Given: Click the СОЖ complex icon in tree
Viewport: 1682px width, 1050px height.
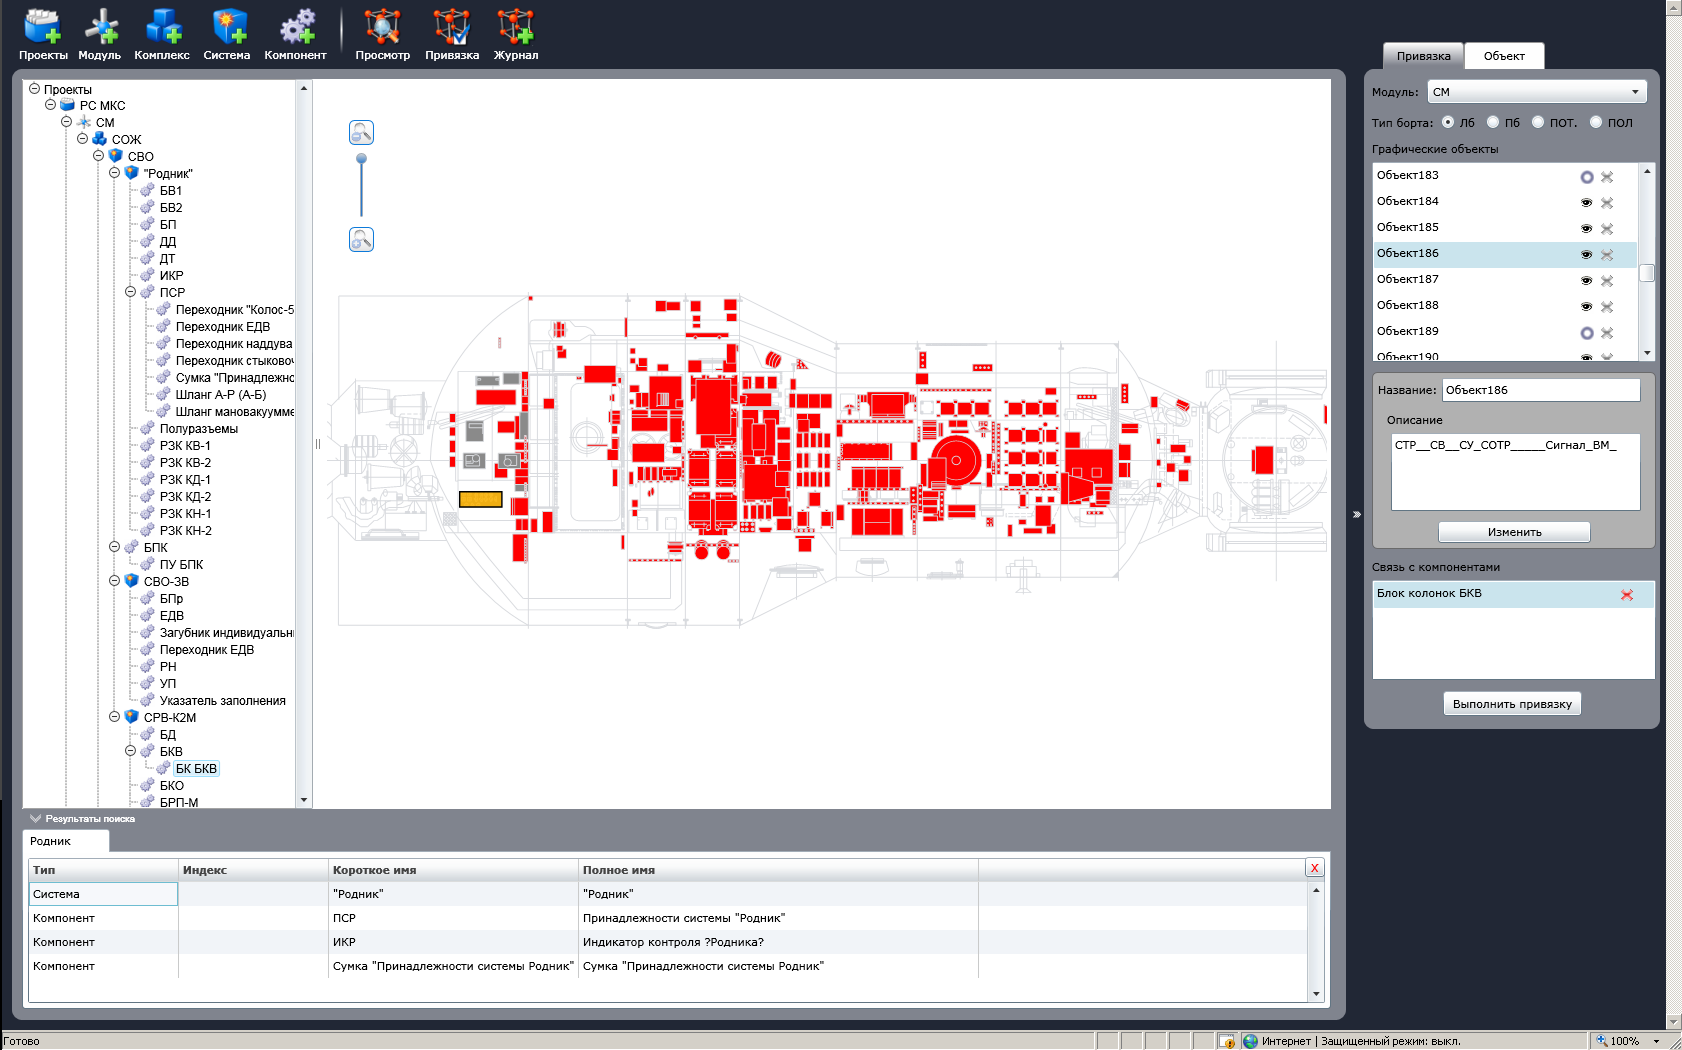Looking at the screenshot, I should [x=99, y=139].
